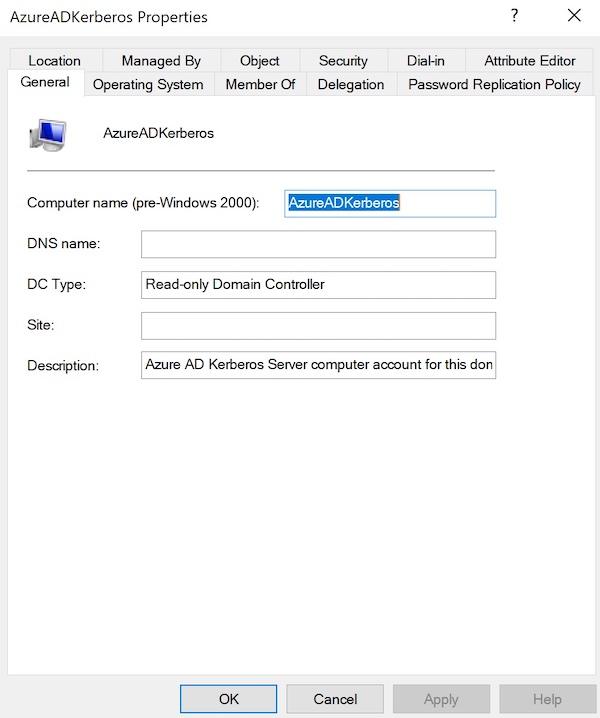Open the Managed By tab
This screenshot has height=718, width=600.
(x=161, y=60)
